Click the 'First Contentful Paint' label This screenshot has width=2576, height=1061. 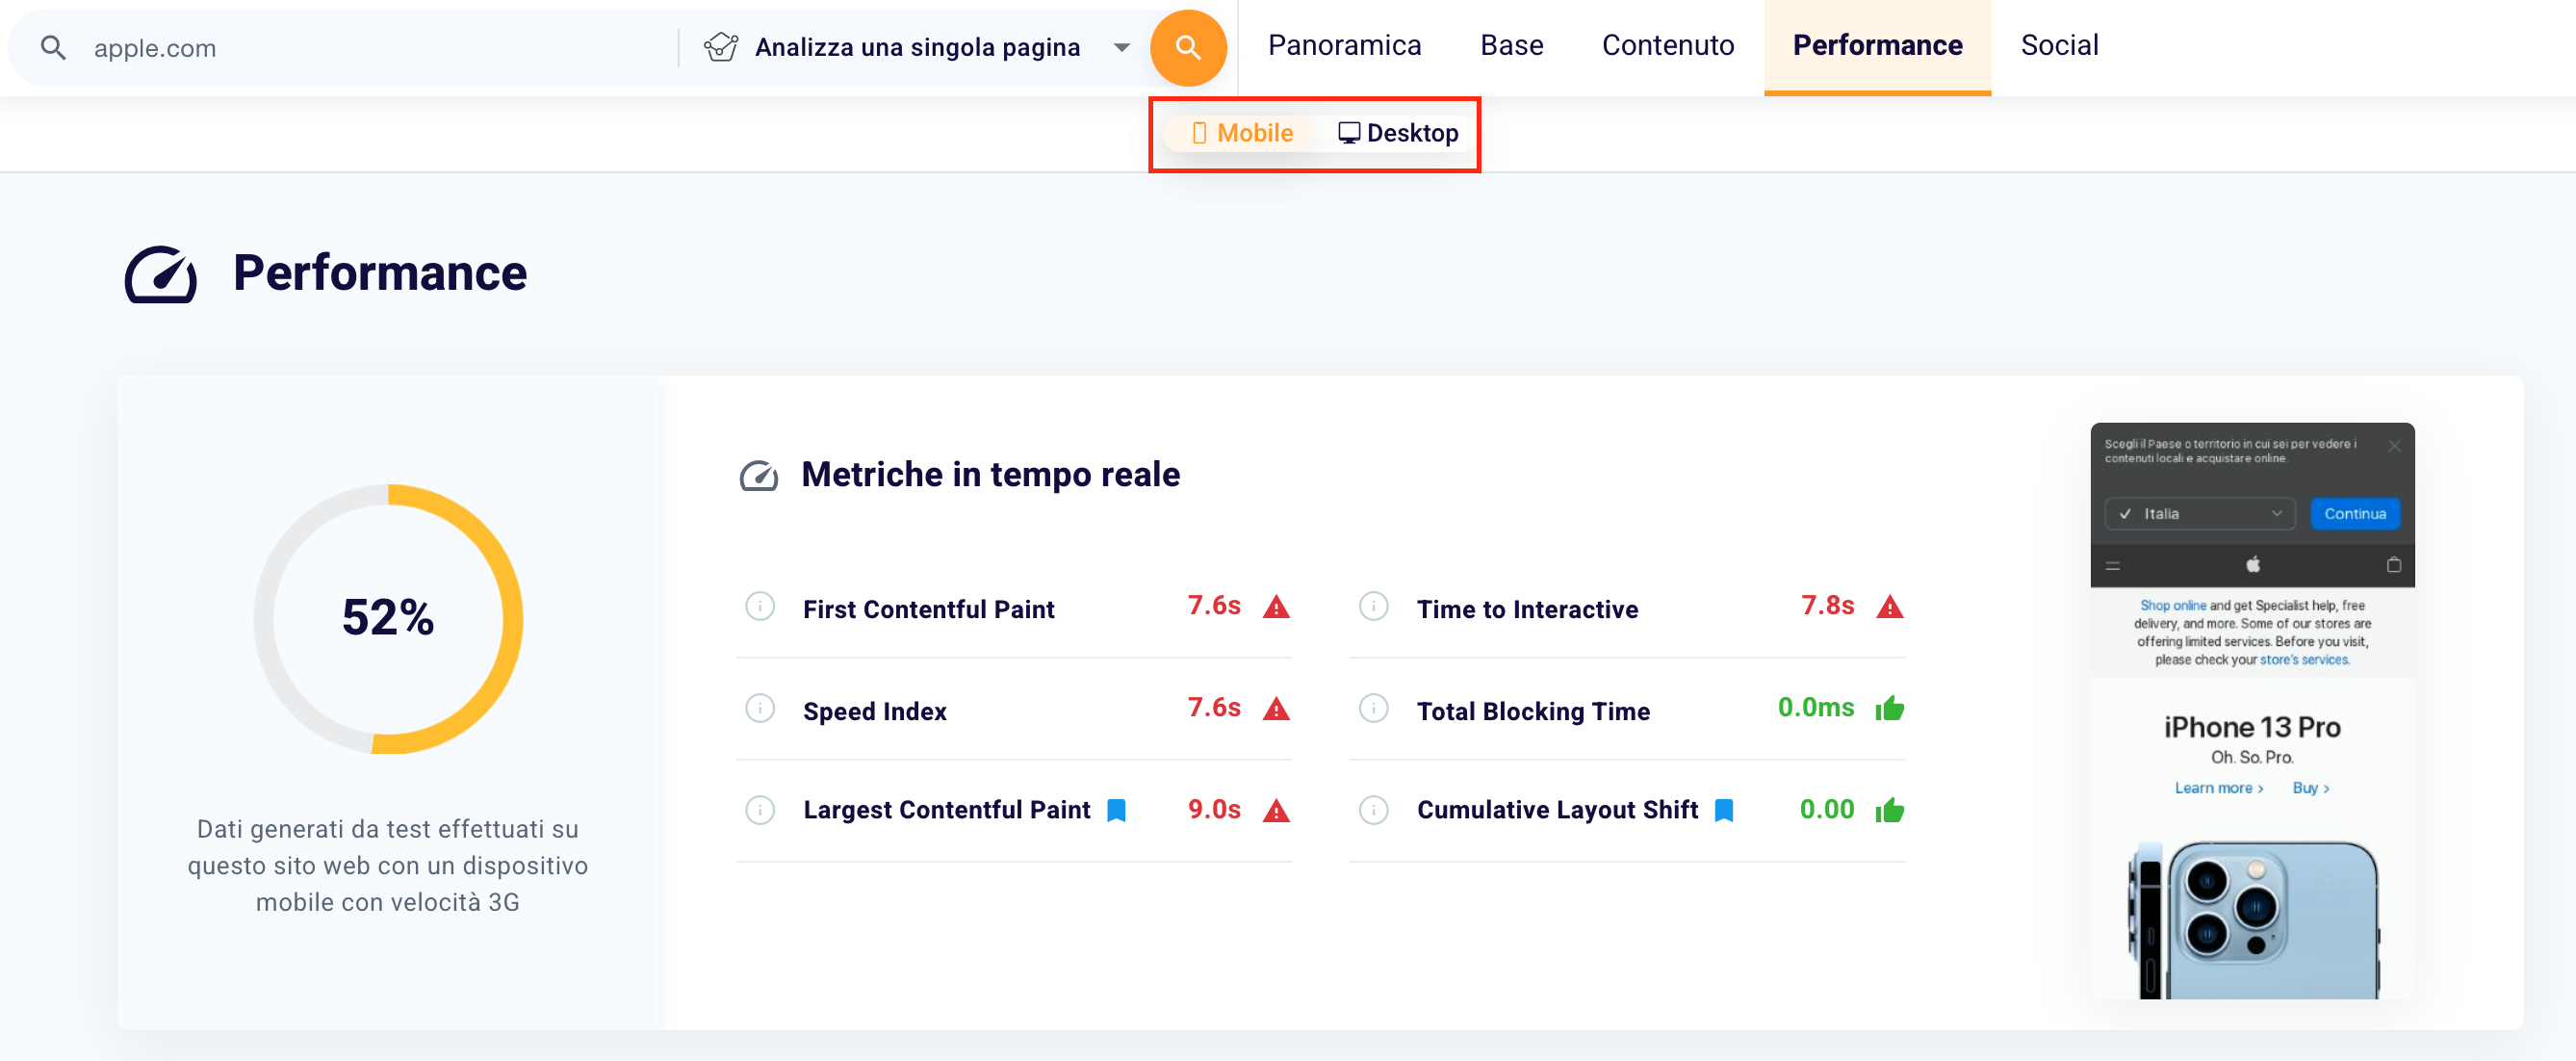point(928,609)
